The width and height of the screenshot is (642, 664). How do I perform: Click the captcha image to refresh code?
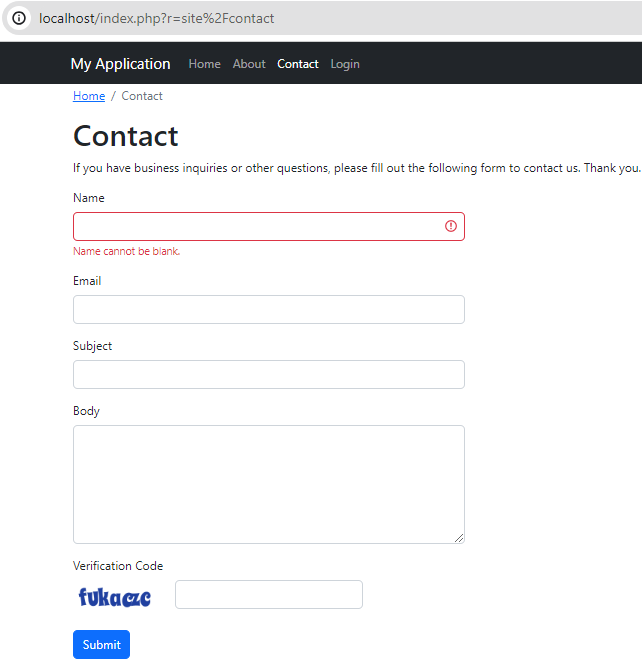[x=115, y=597]
